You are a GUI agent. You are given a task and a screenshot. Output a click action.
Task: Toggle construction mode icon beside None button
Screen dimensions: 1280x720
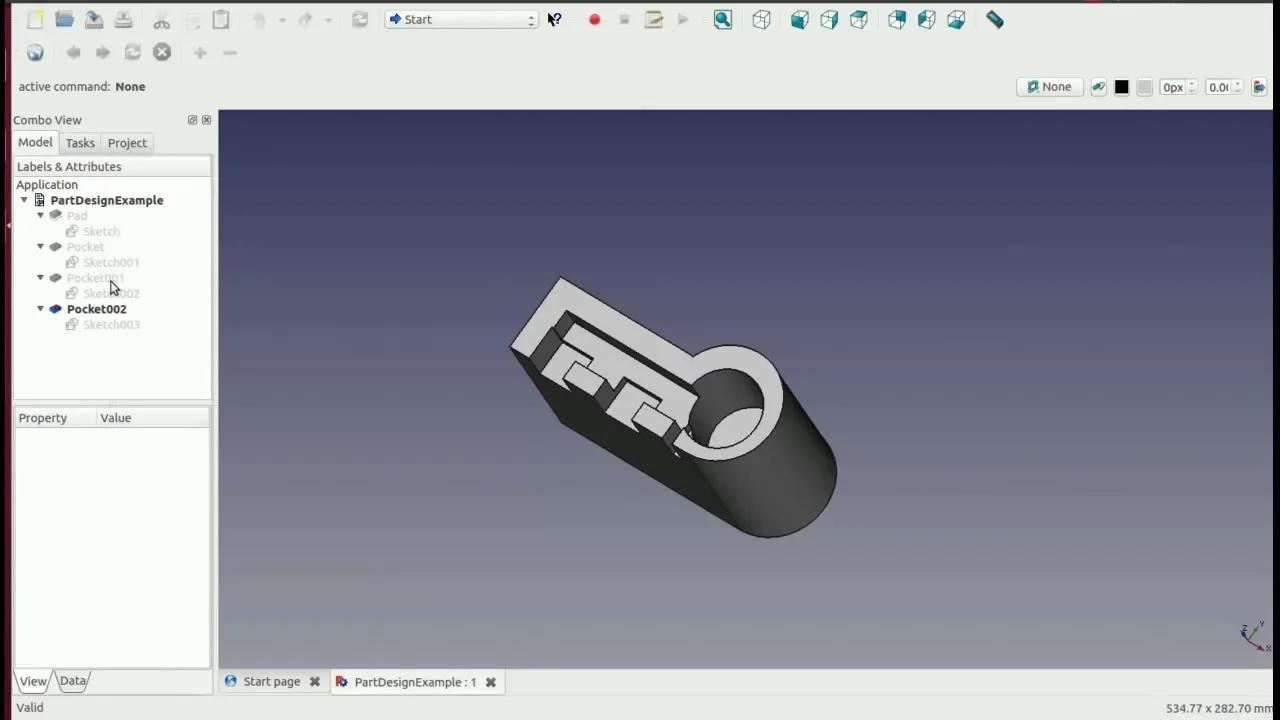1098,87
